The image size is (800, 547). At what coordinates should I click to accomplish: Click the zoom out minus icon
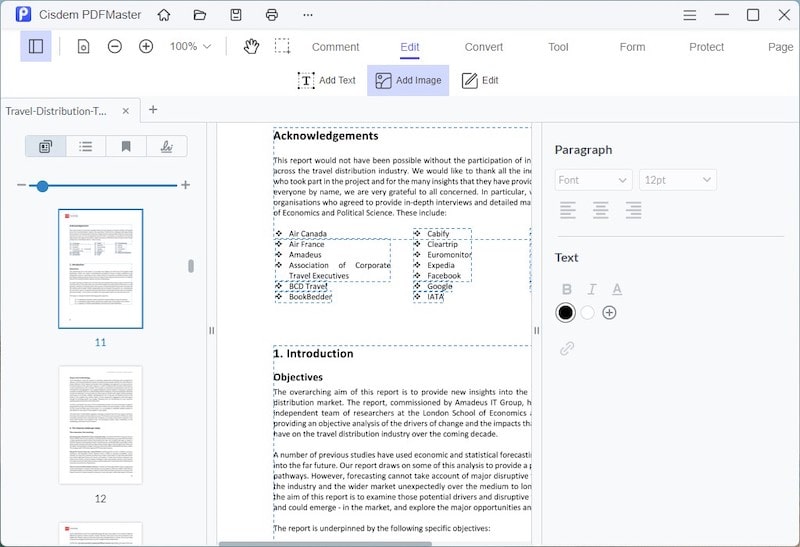click(115, 46)
